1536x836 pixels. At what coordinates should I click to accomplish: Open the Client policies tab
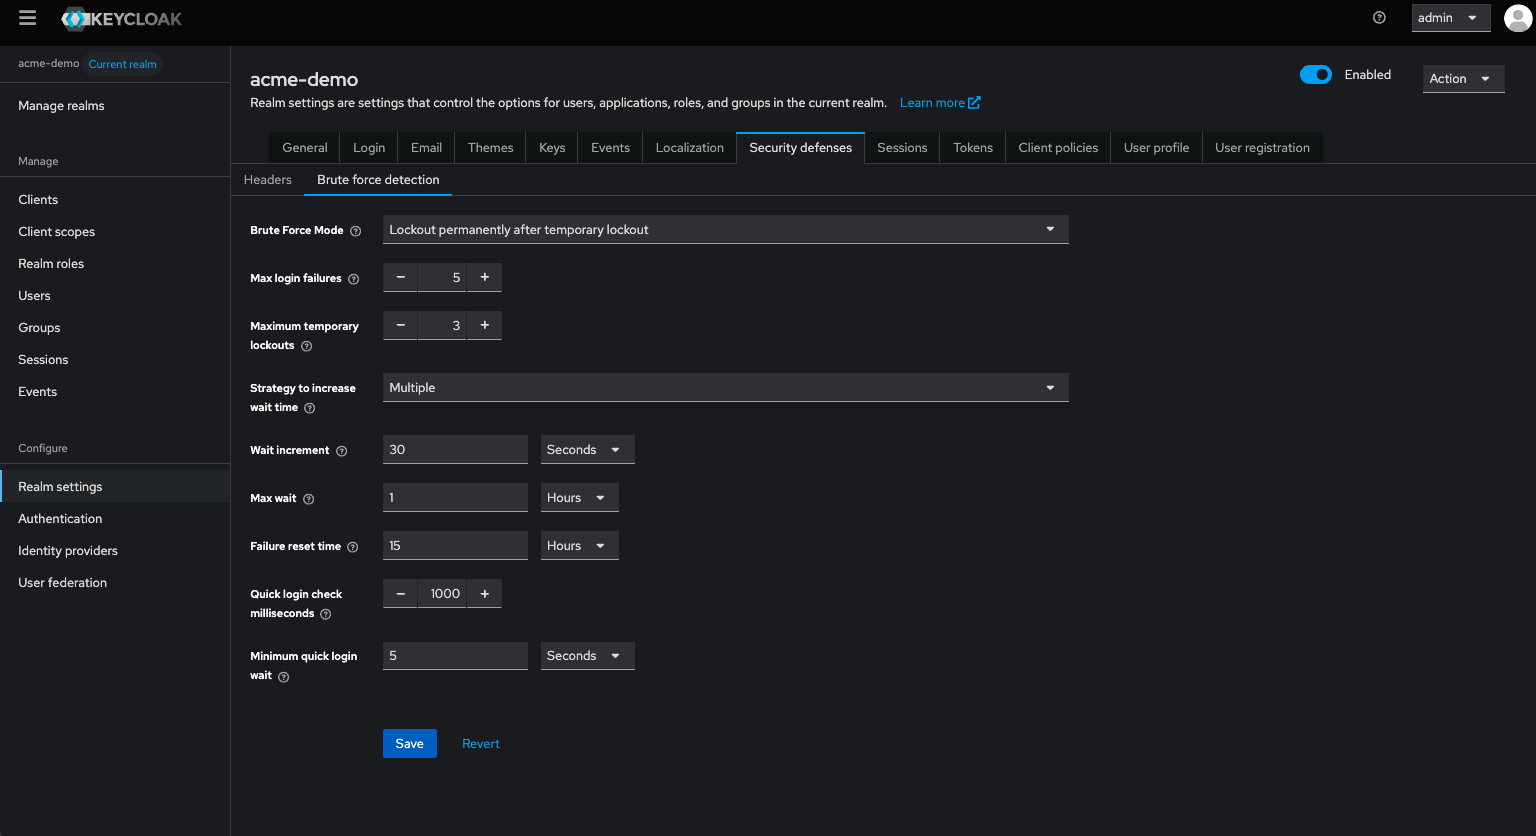tap(1058, 147)
